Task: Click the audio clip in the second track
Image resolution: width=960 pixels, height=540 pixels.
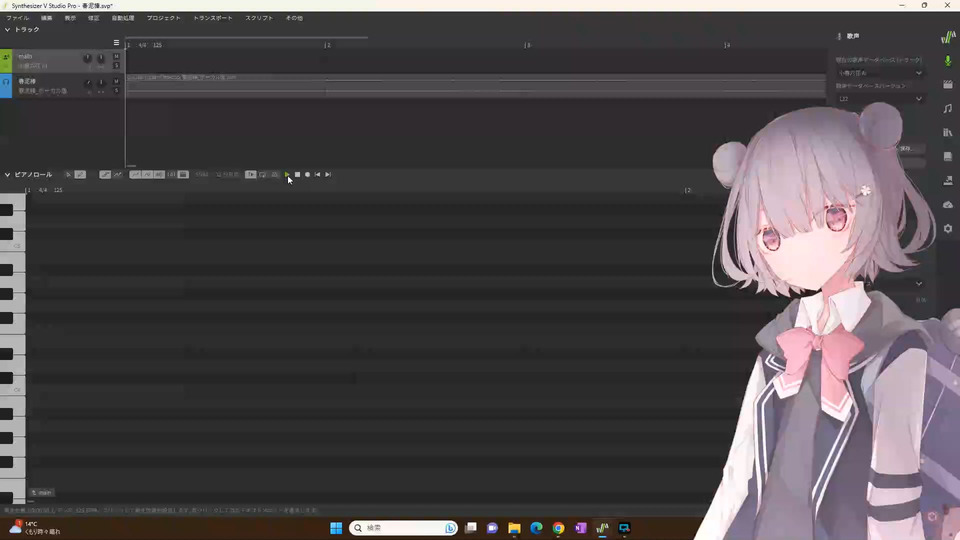Action: pos(476,86)
